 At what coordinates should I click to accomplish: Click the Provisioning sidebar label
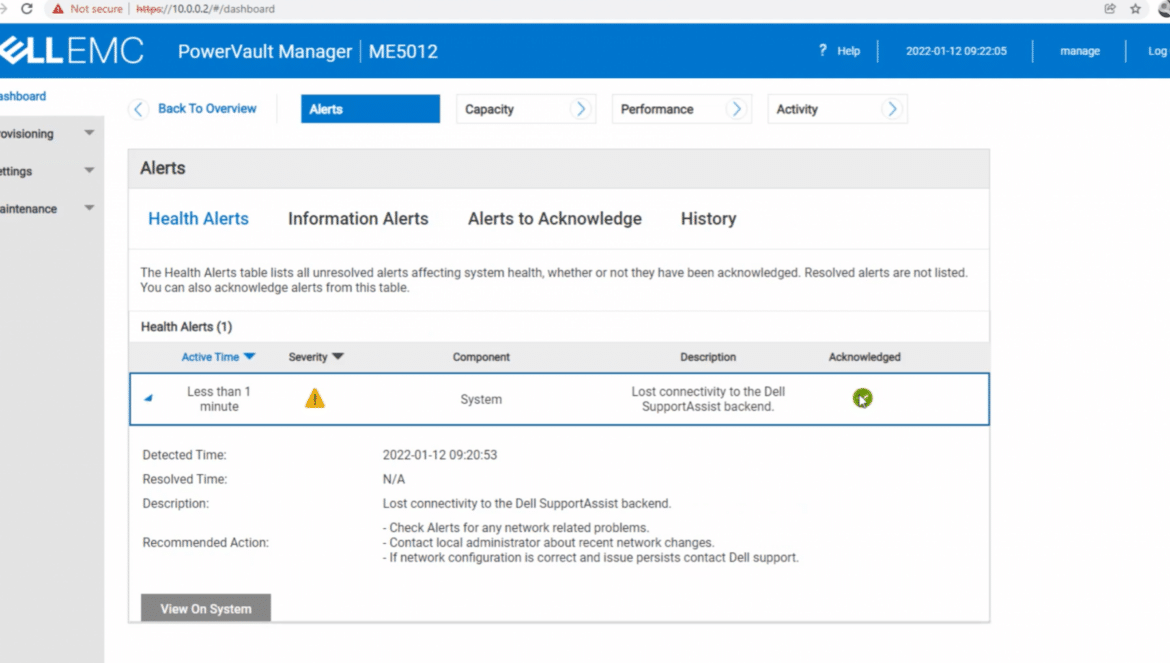[x=27, y=133]
